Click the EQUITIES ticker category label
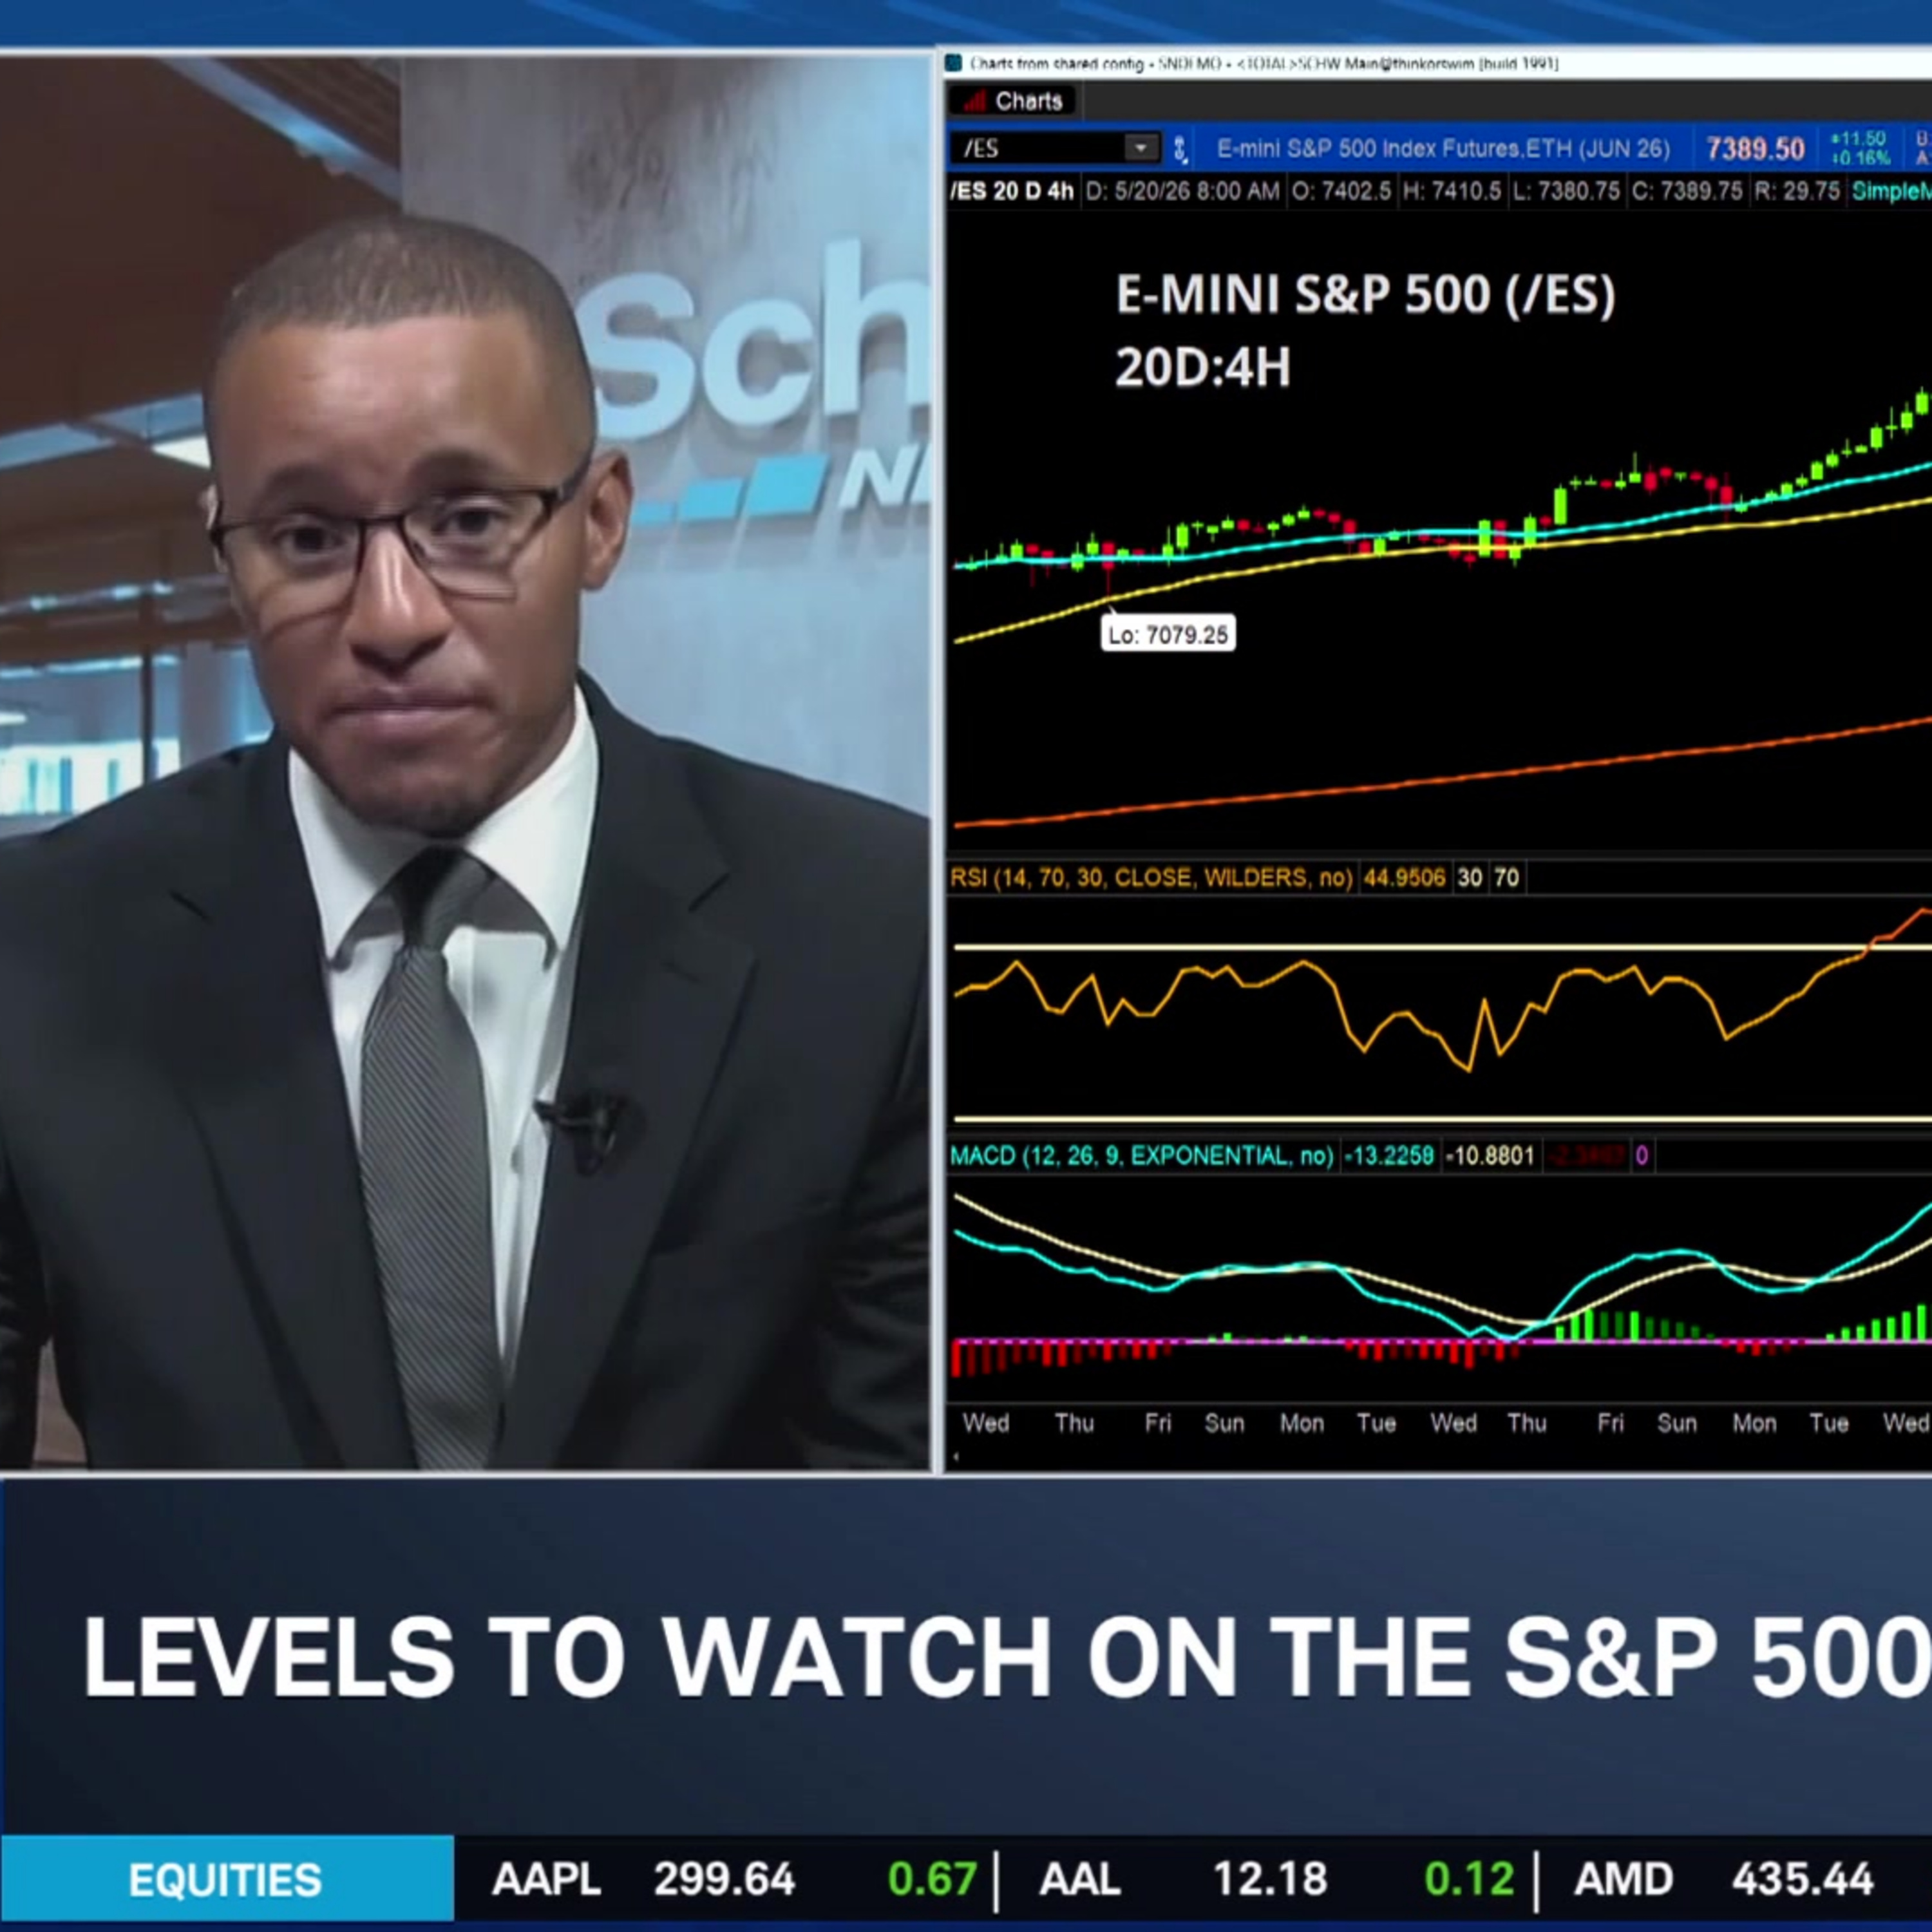Screen dimensions: 1932x1932 (x=226, y=1880)
